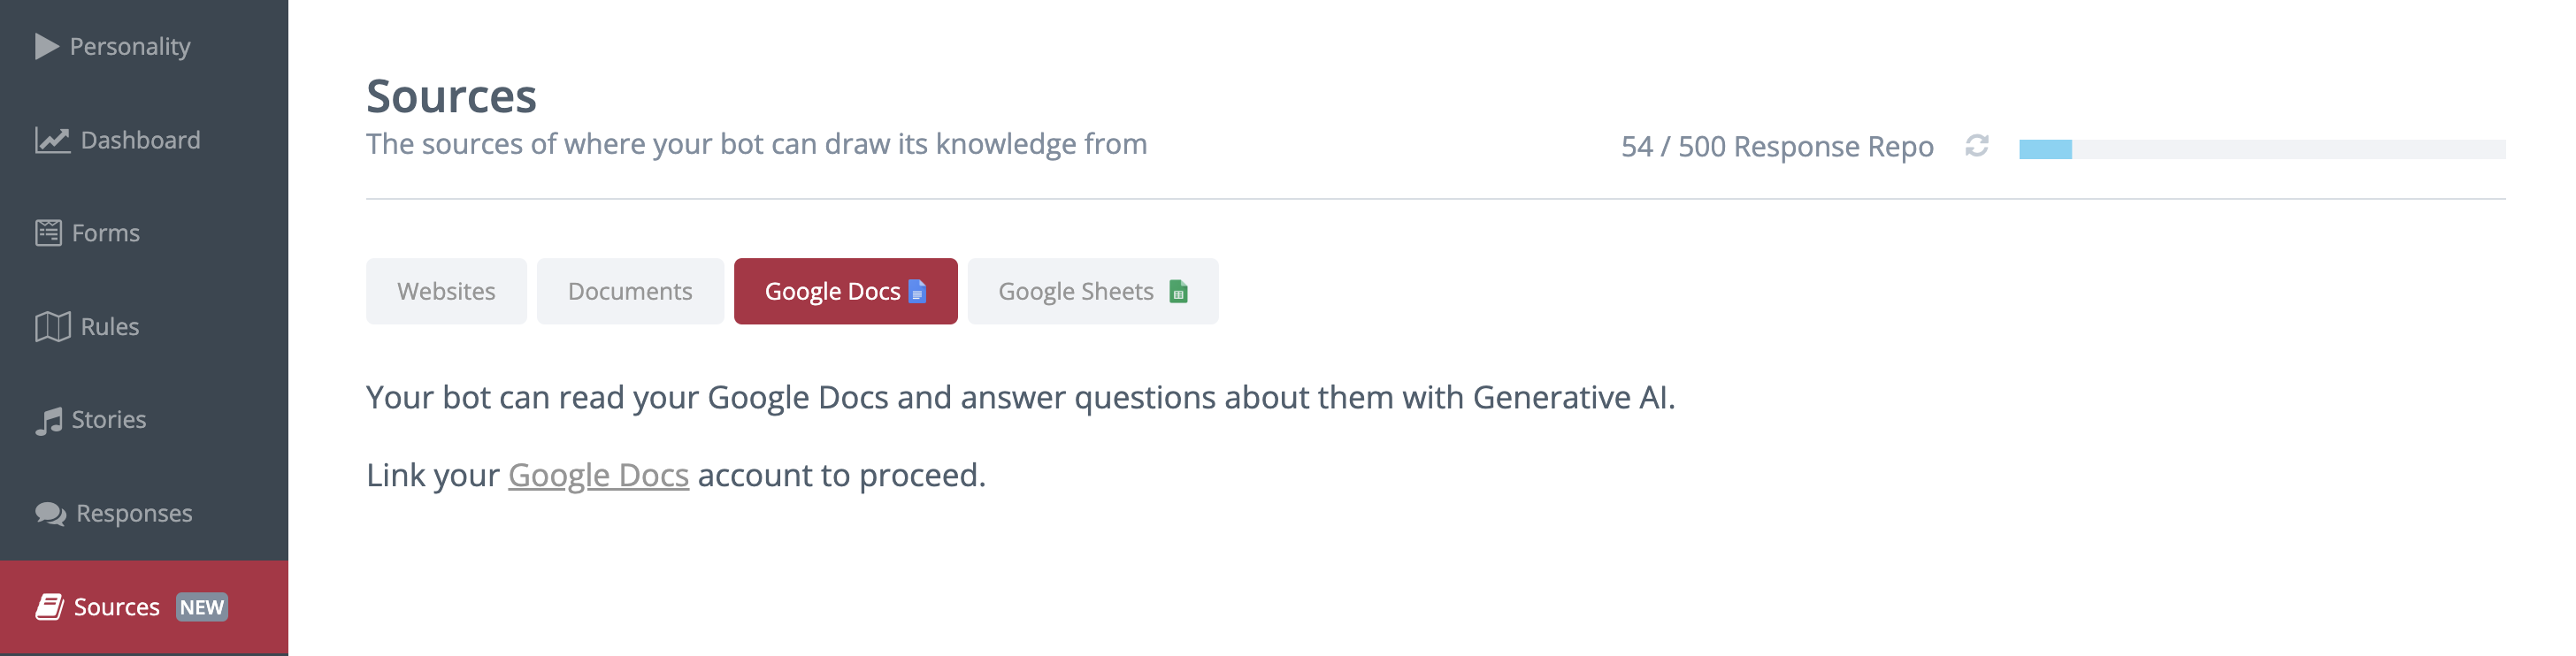Click the Stories music note icon
2576x656 pixels.
coord(48,420)
